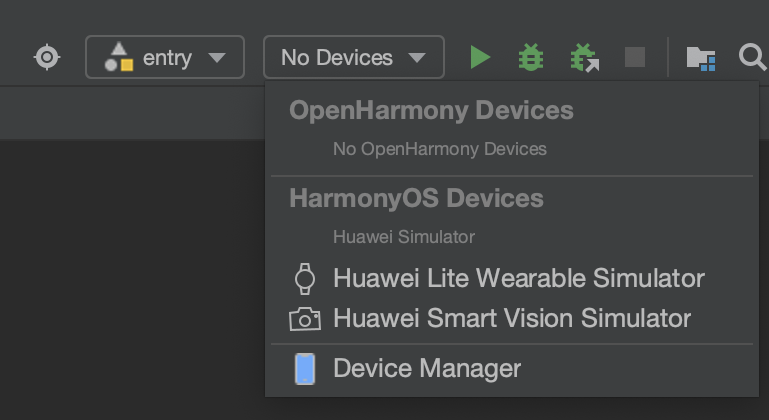Click the watch icon for Lite Wearable
The width and height of the screenshot is (769, 420).
[x=305, y=279]
